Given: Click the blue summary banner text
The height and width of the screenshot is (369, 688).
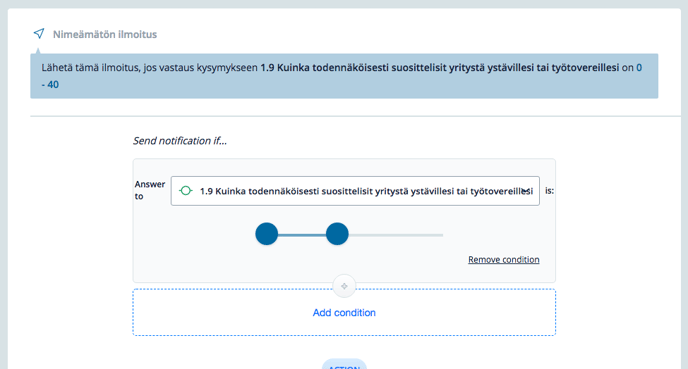Looking at the screenshot, I should (x=344, y=76).
